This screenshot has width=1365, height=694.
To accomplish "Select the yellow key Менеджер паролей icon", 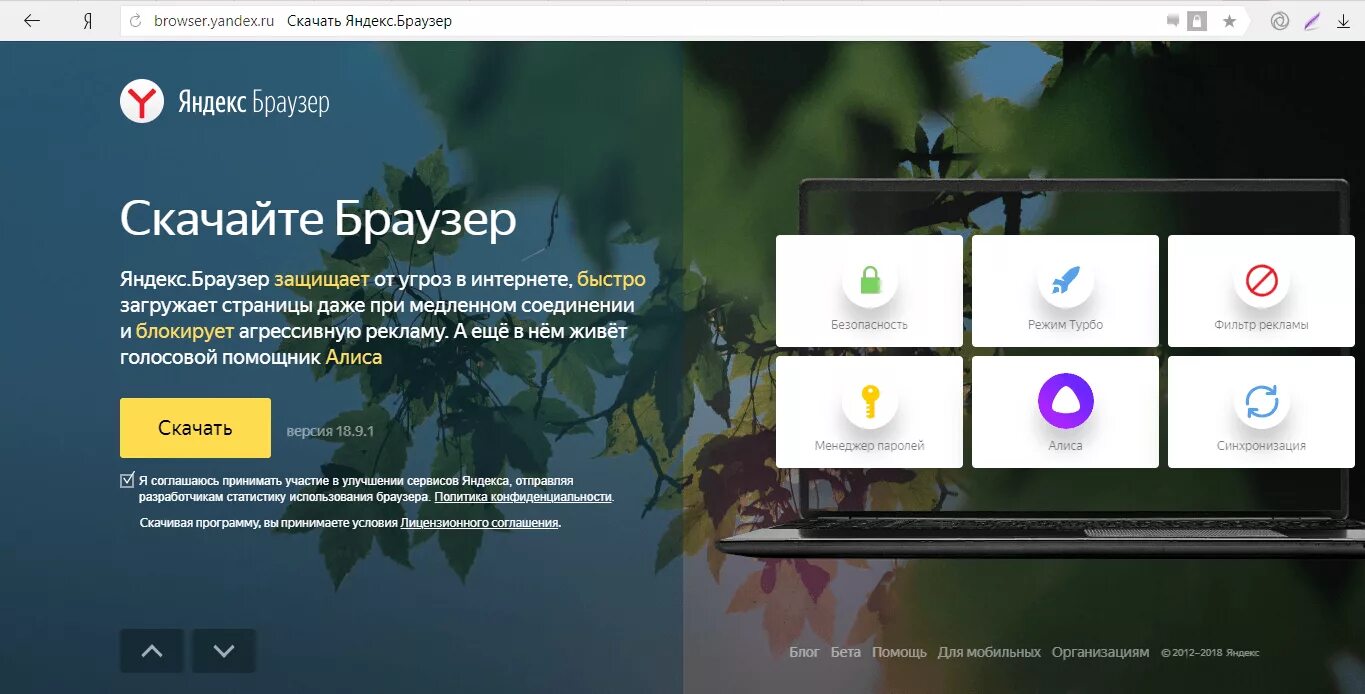I will (869, 402).
